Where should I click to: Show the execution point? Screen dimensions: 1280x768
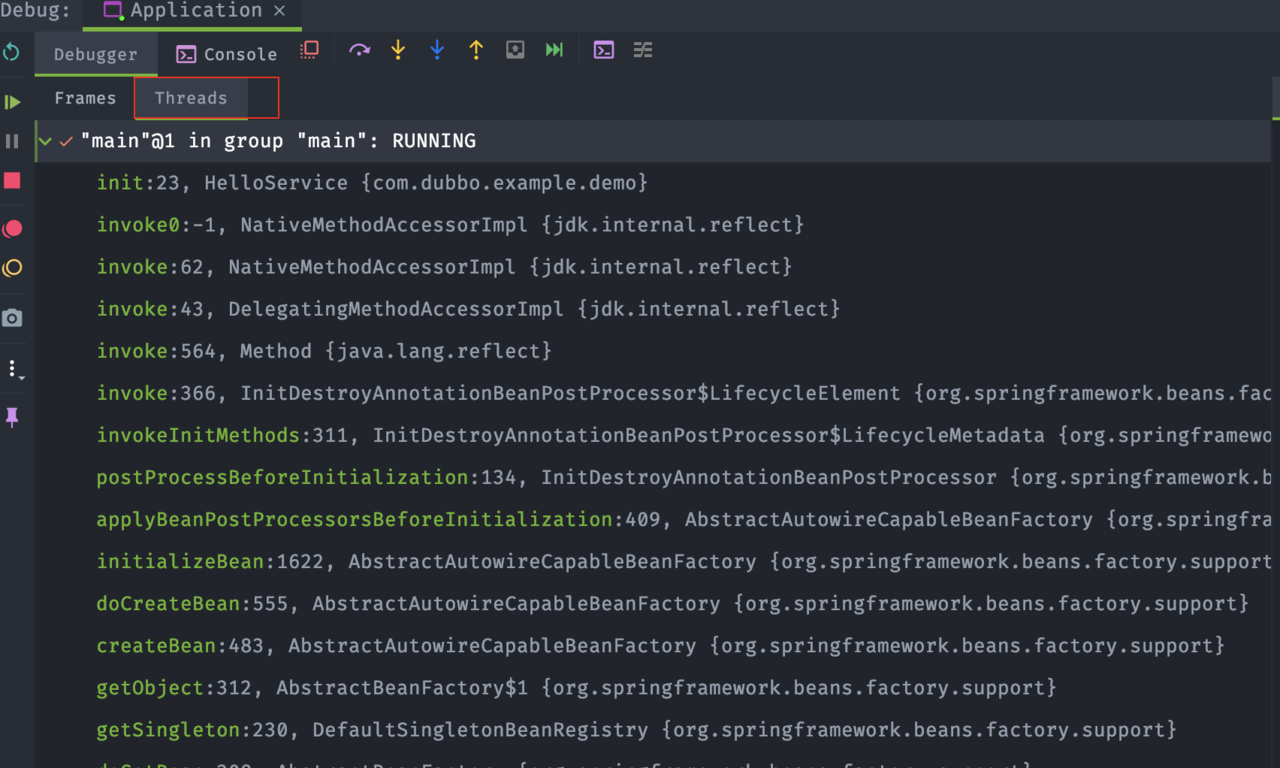click(x=309, y=50)
